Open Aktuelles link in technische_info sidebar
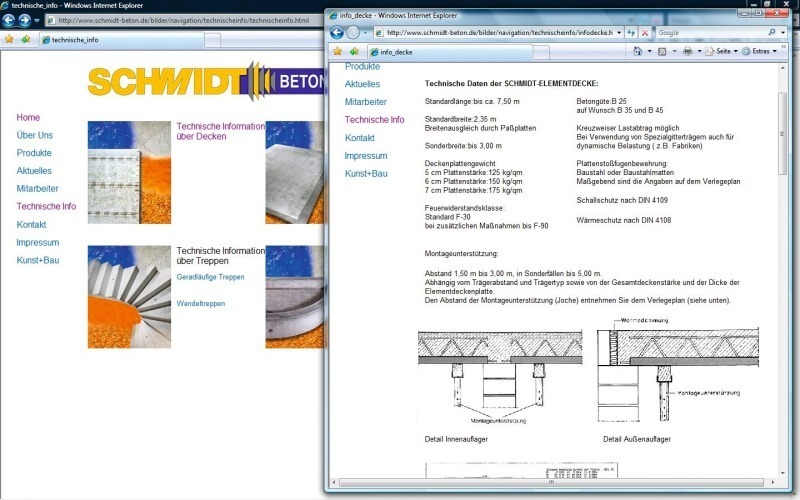This screenshot has height=500, width=800. 34,171
